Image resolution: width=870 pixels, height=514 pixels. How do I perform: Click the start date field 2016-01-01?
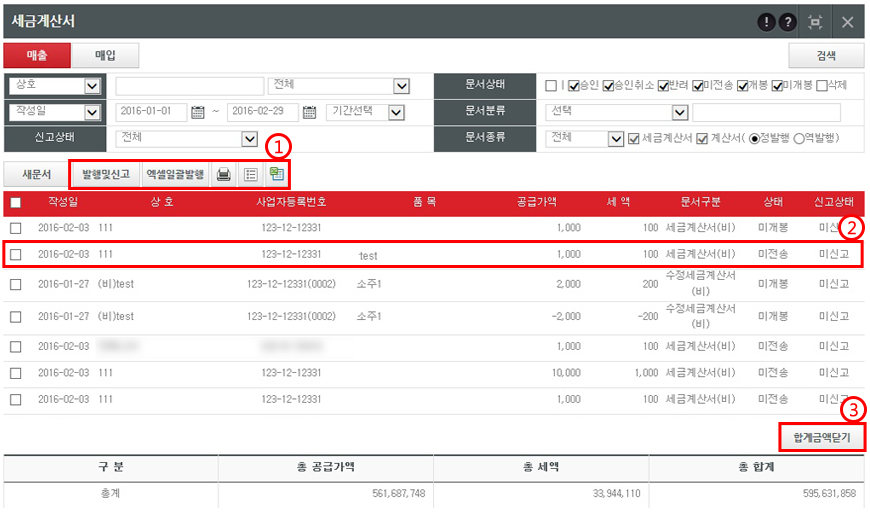coord(151,112)
